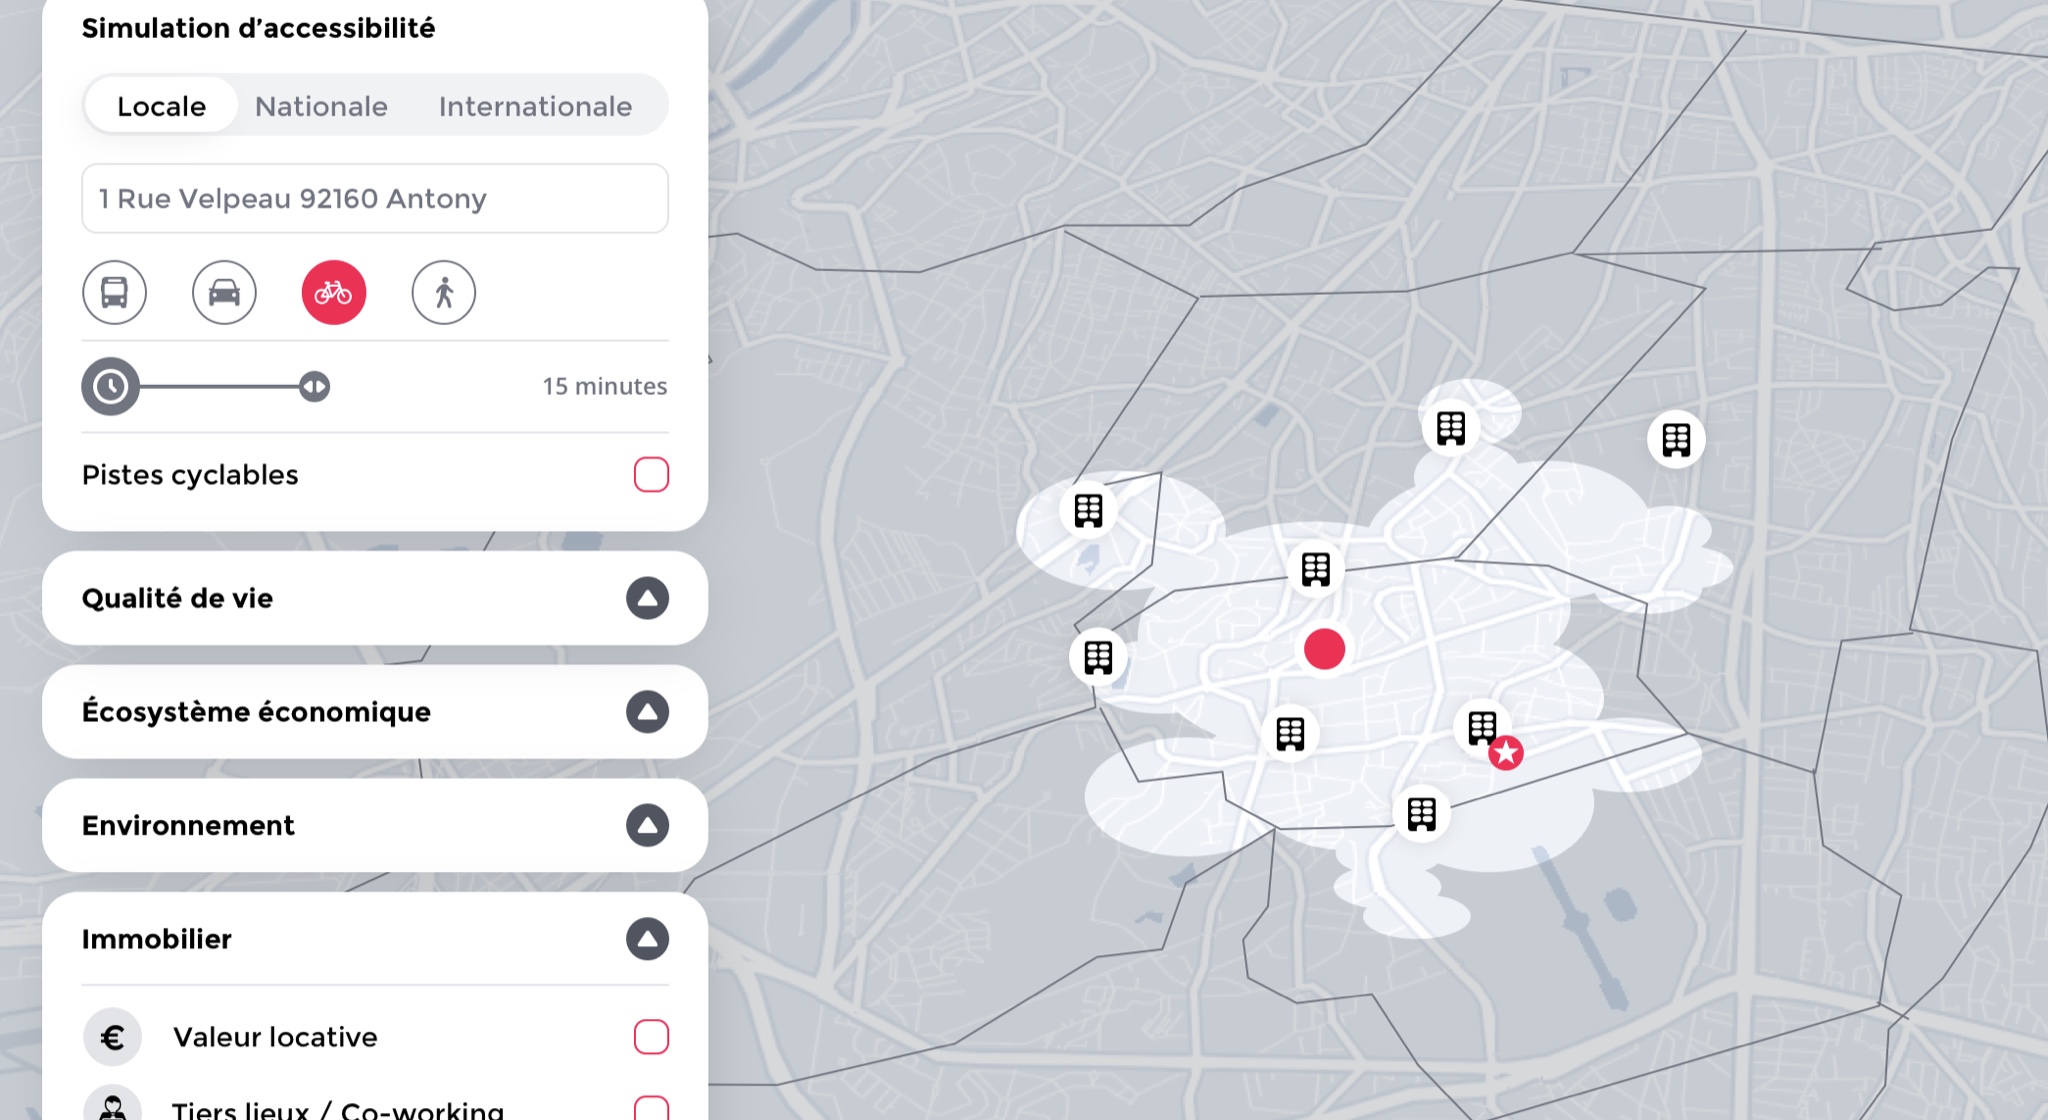
Task: Check the Valeur locative checkbox
Action: [651, 1037]
